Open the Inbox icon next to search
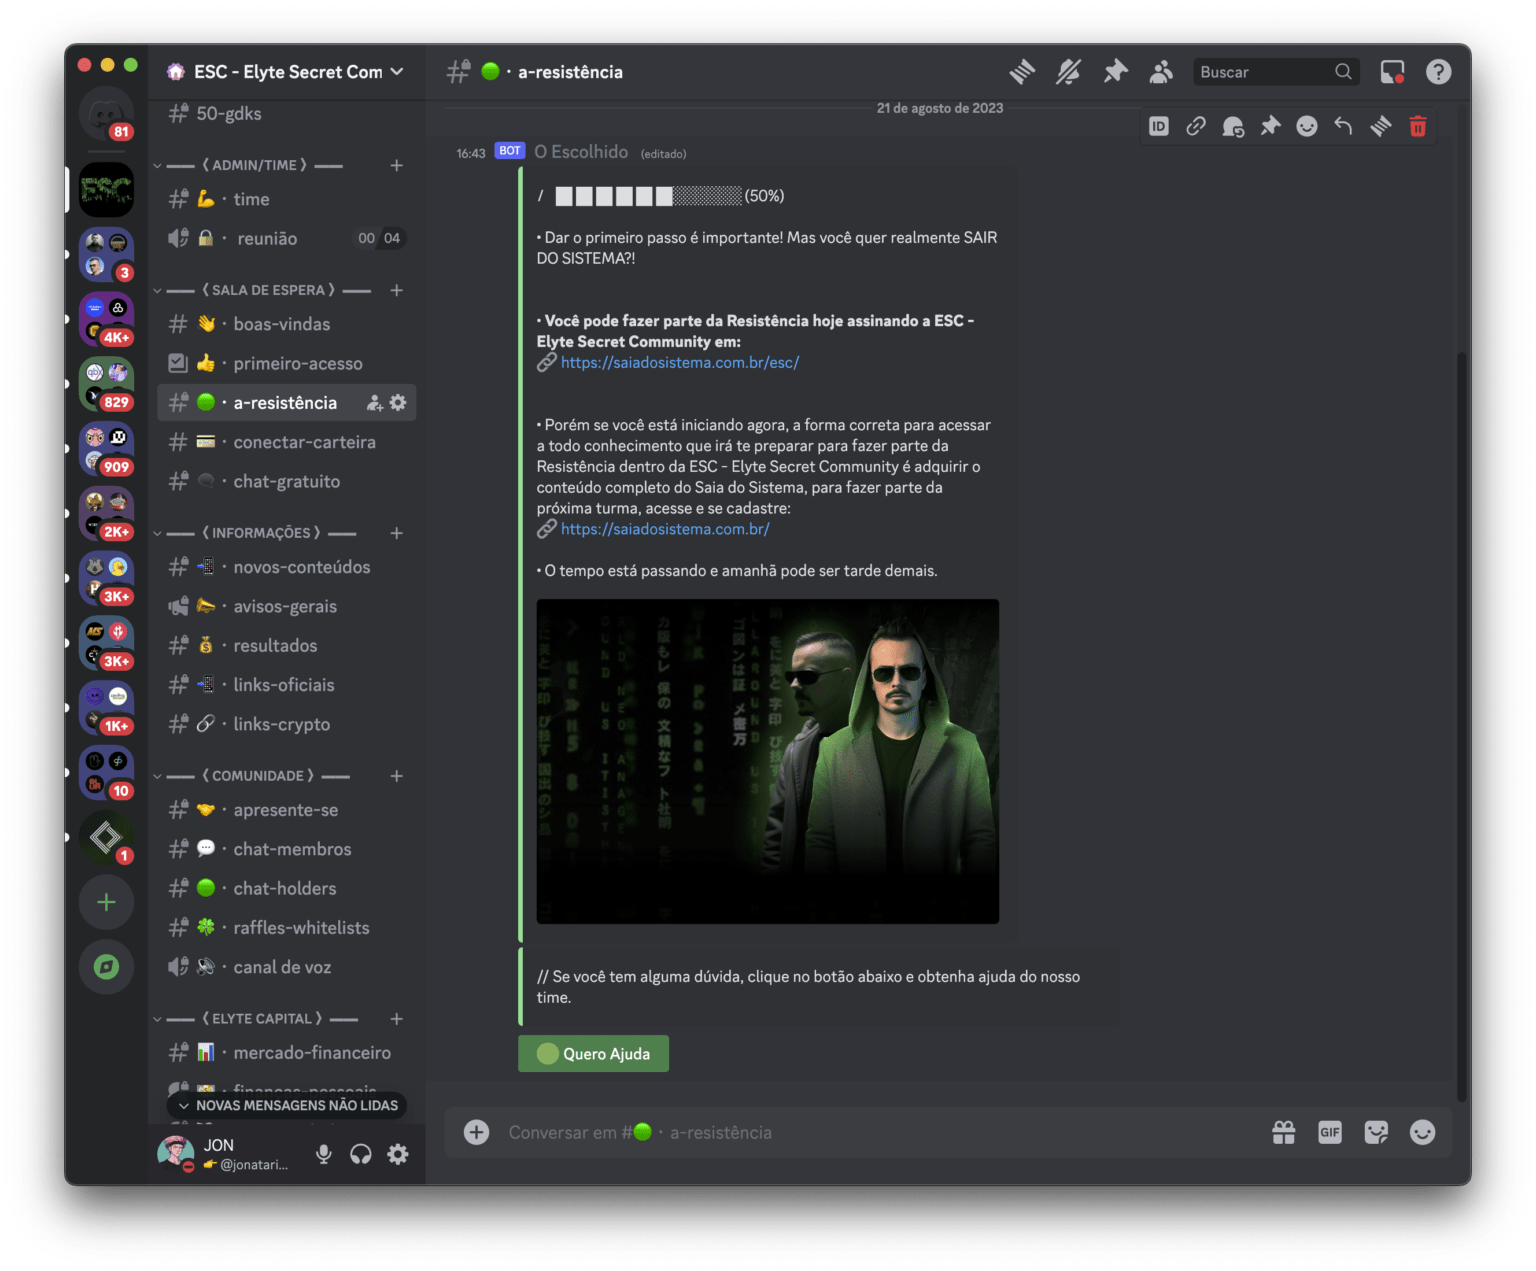1536x1271 pixels. point(1392,72)
